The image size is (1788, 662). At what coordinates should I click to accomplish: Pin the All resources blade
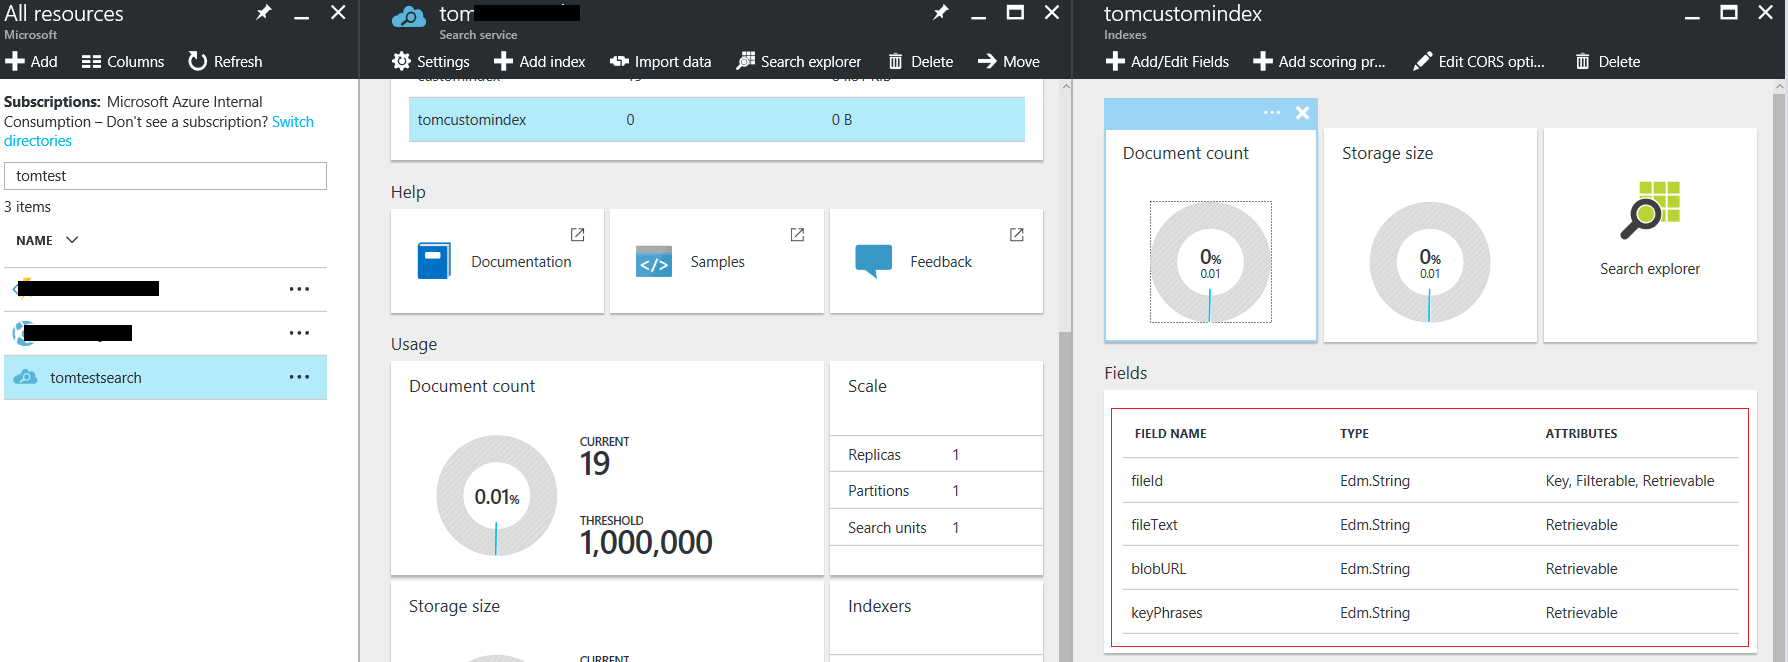pyautogui.click(x=264, y=12)
